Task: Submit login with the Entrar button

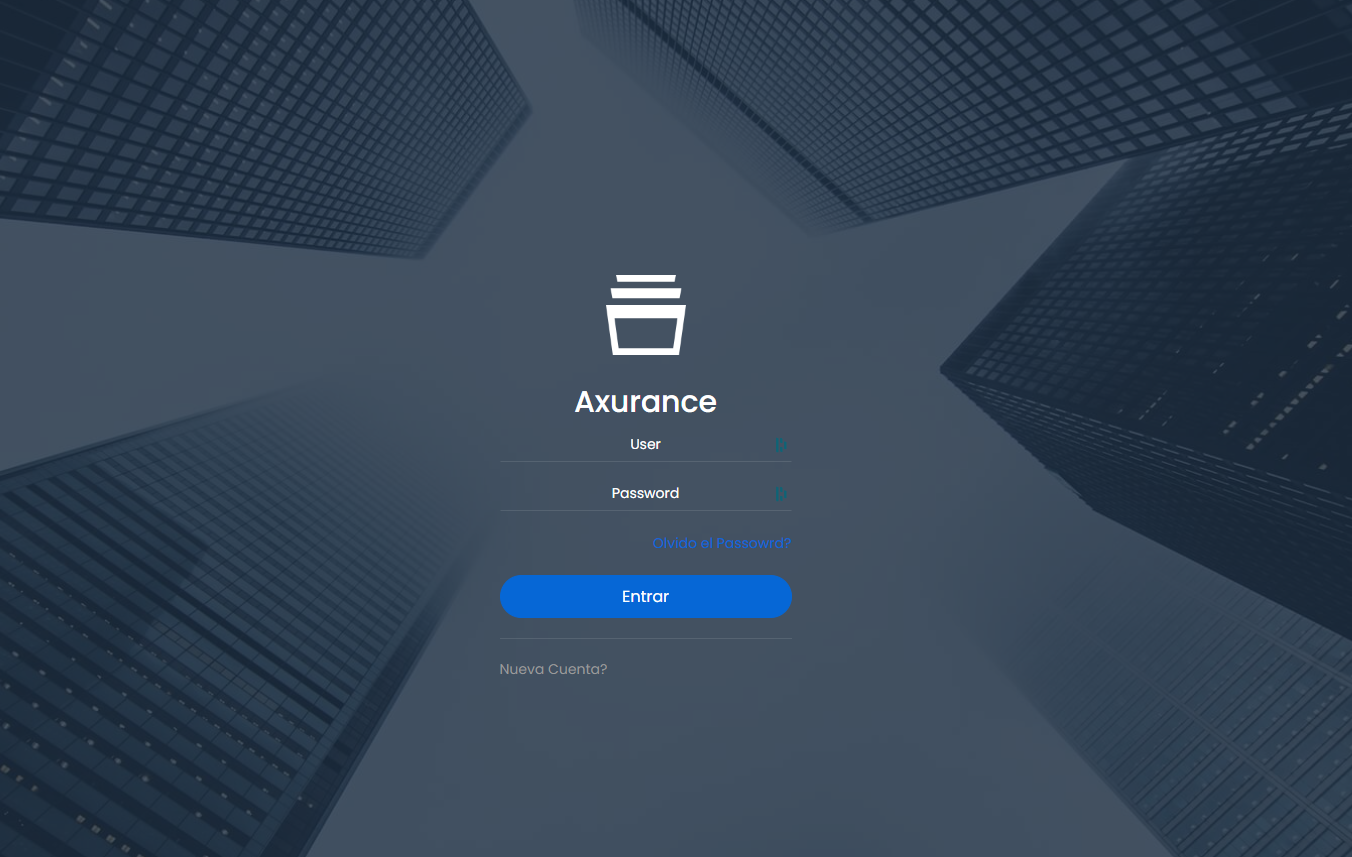Action: click(646, 596)
